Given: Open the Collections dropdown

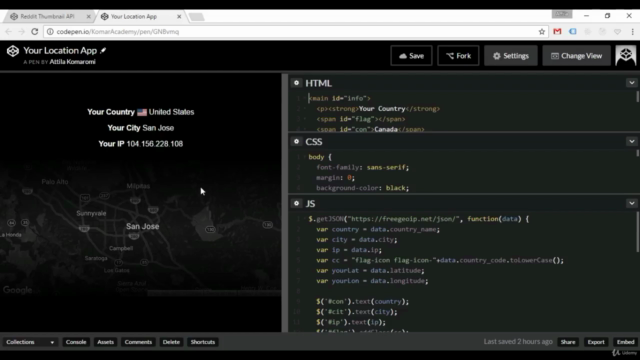Looking at the screenshot, I should coord(30,342).
